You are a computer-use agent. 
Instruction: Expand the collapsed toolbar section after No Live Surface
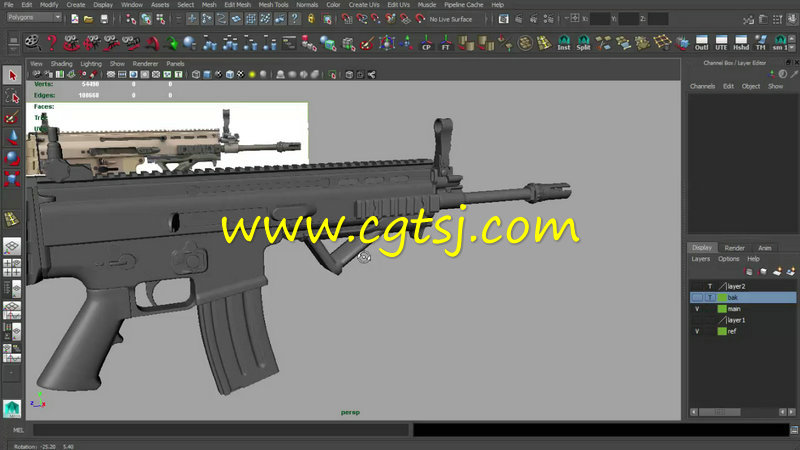coord(488,19)
